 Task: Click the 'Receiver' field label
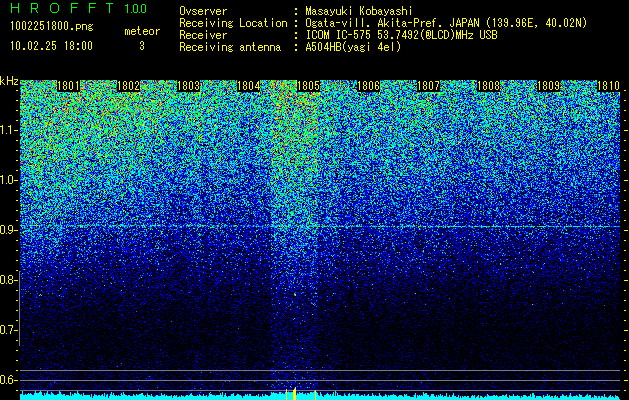coord(203,35)
